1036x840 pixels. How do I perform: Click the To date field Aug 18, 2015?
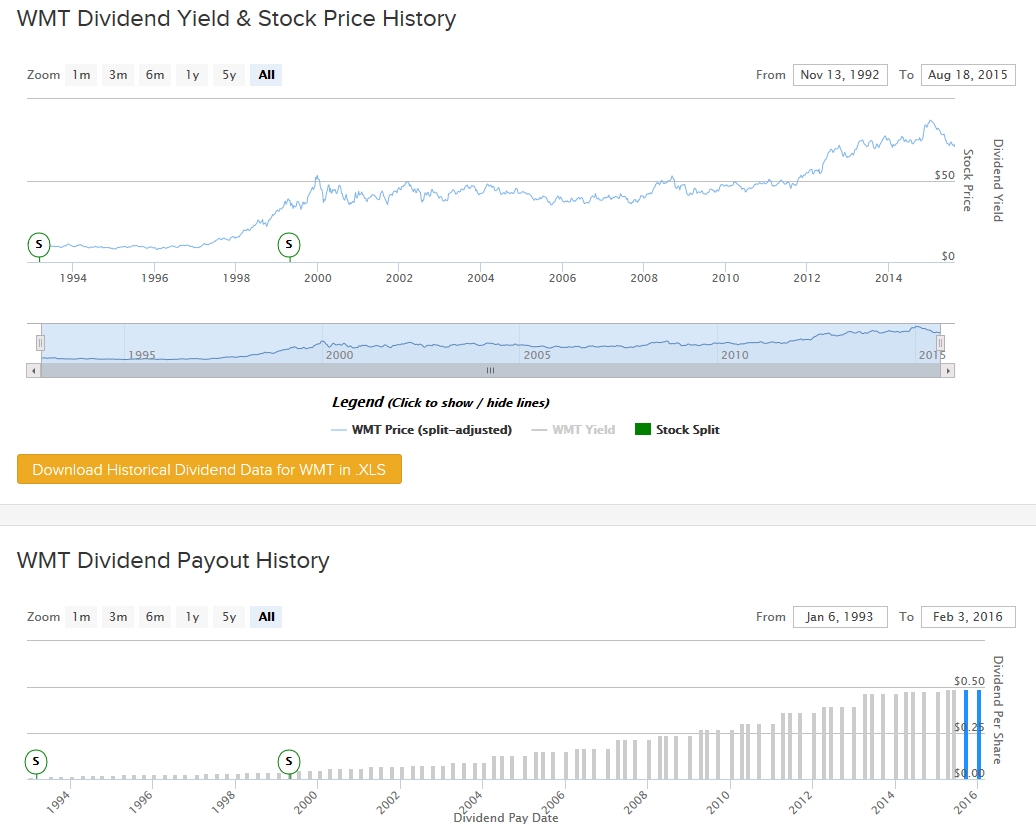968,75
